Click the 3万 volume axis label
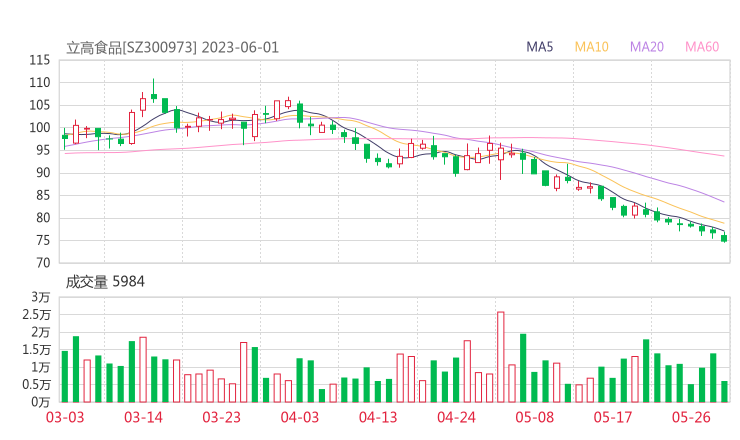Image resolution: width=740 pixels, height=440 pixels. [41, 297]
